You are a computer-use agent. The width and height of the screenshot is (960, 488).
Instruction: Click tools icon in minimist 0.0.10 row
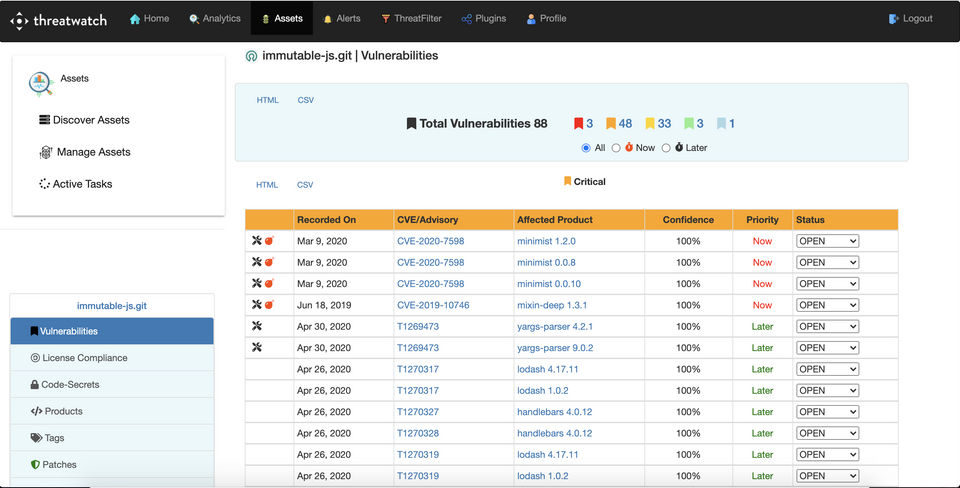(x=257, y=283)
